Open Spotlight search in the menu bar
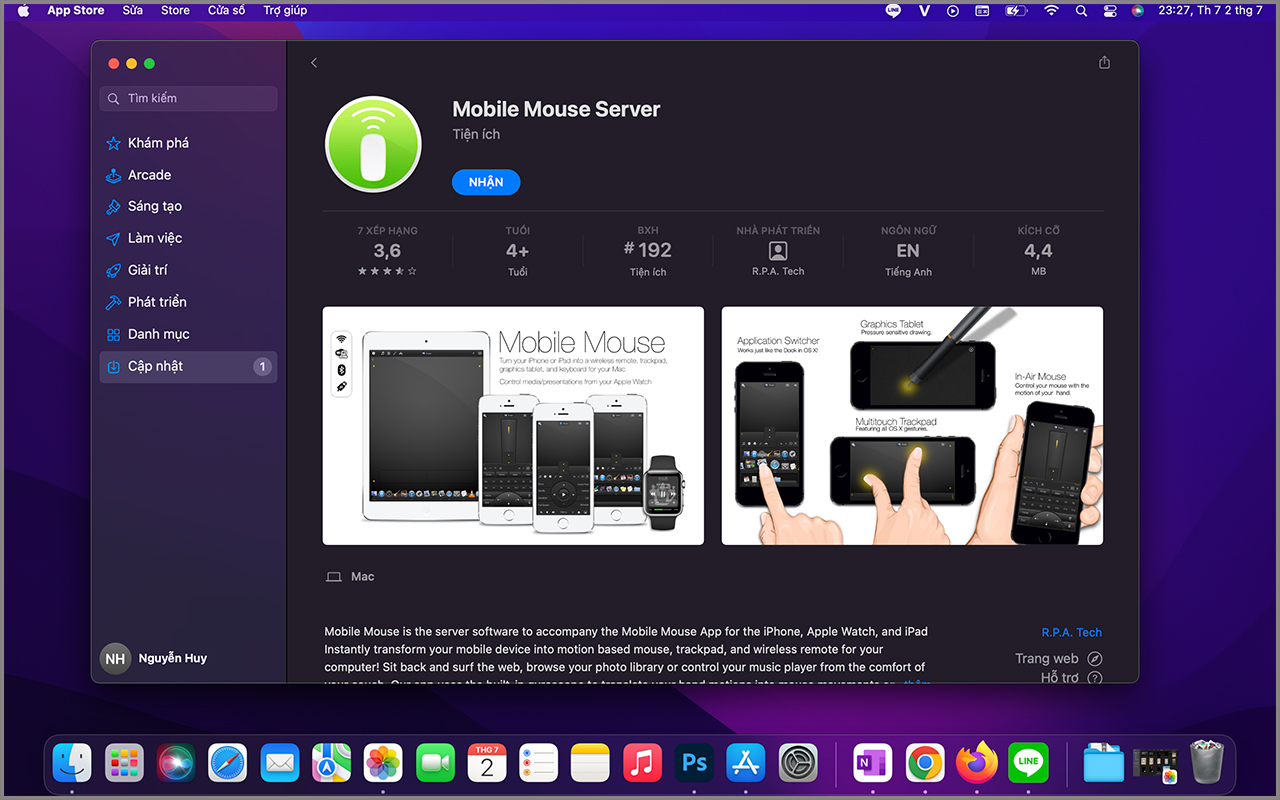The image size is (1280, 800). coord(1081,11)
